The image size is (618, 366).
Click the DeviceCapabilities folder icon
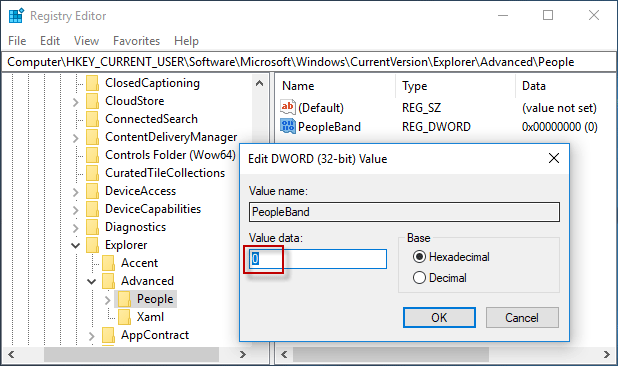93,209
